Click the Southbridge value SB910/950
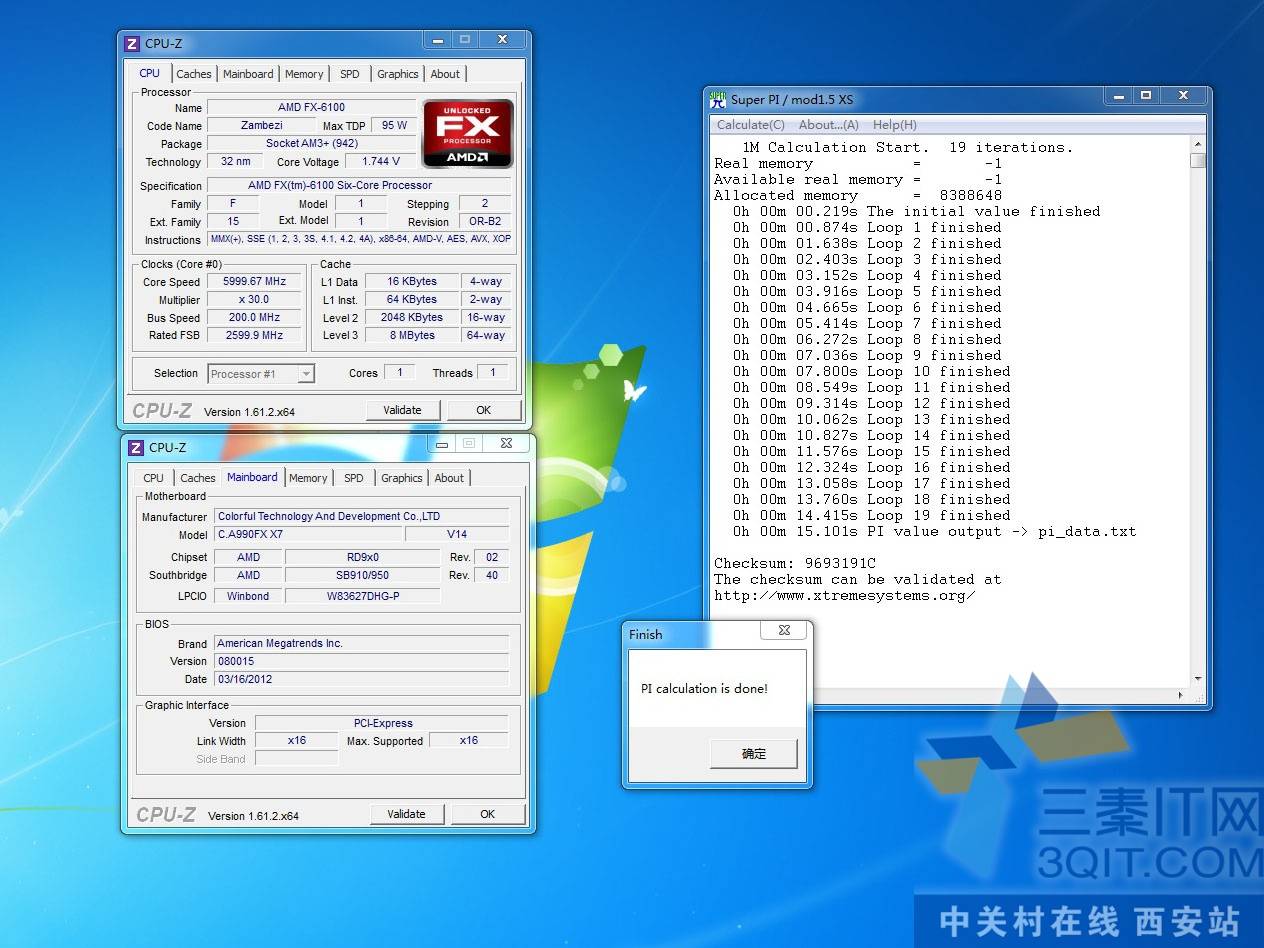1264x948 pixels. click(362, 575)
